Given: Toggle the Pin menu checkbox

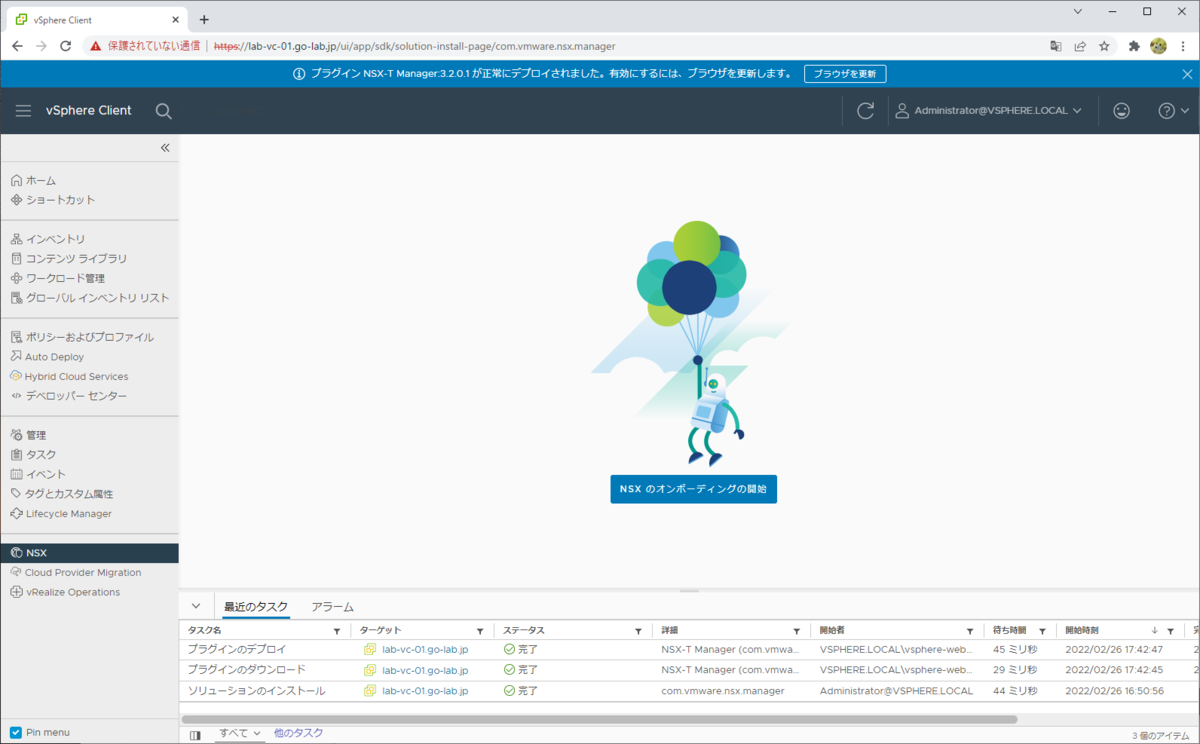Looking at the screenshot, I should pyautogui.click(x=15, y=732).
